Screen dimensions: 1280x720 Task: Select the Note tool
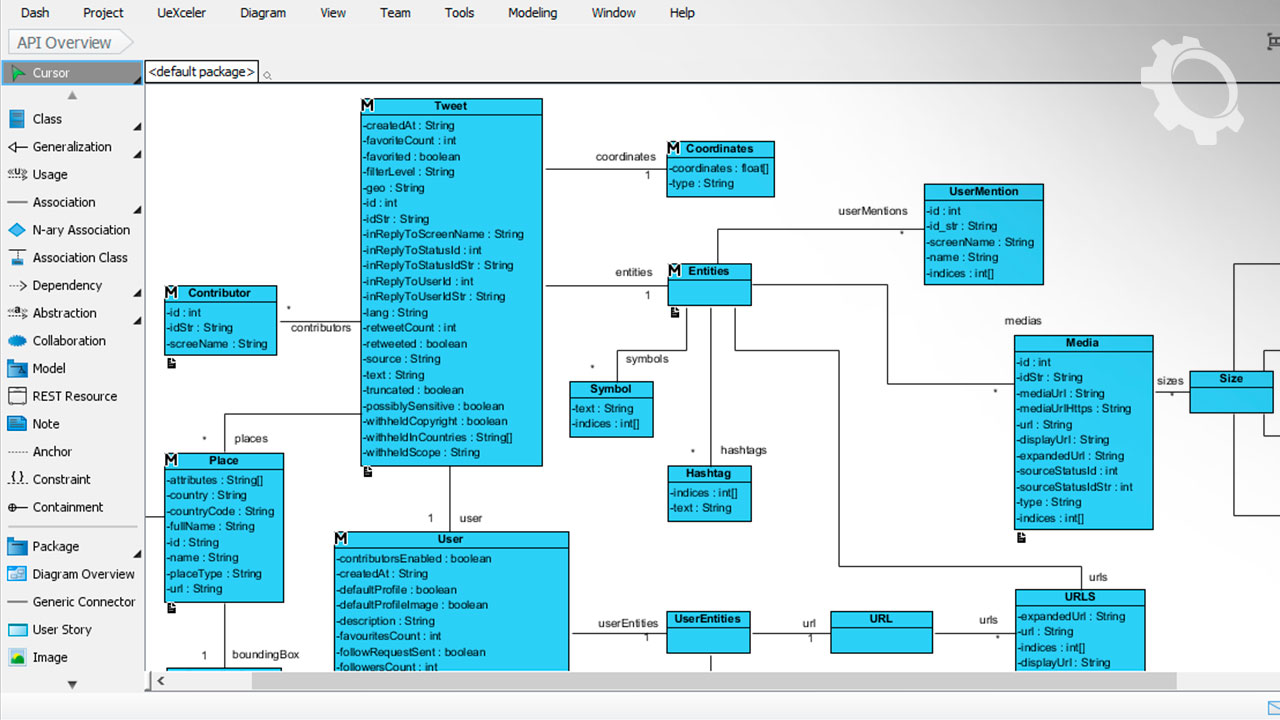(46, 424)
